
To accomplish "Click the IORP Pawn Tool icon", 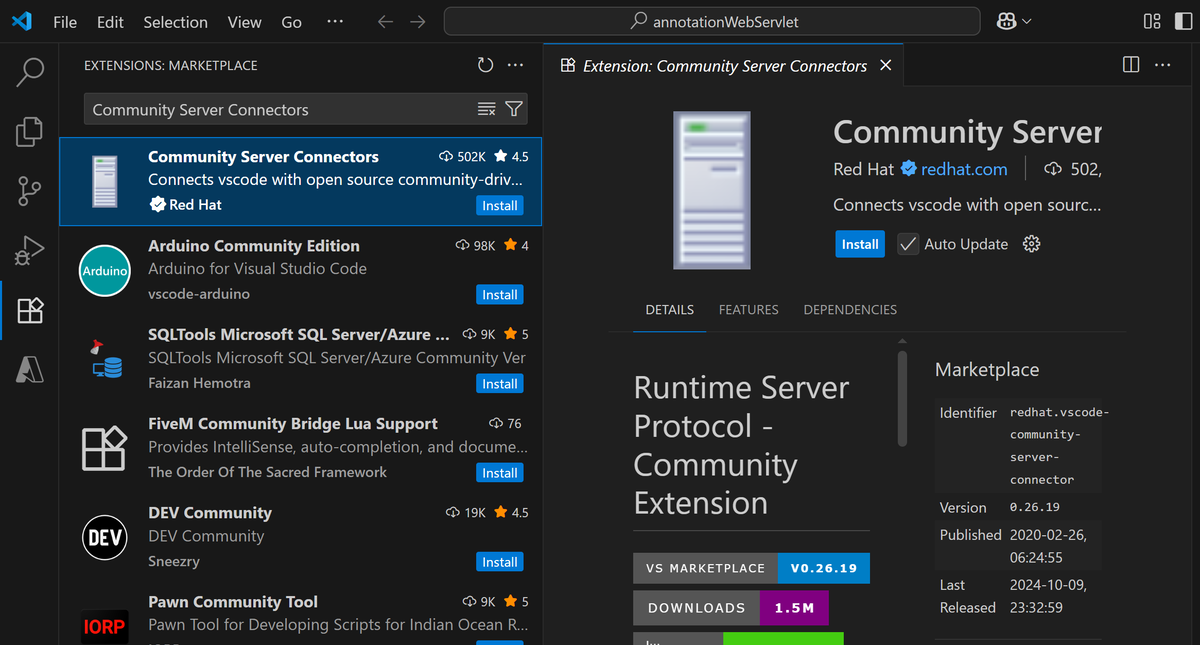I will [x=105, y=627].
